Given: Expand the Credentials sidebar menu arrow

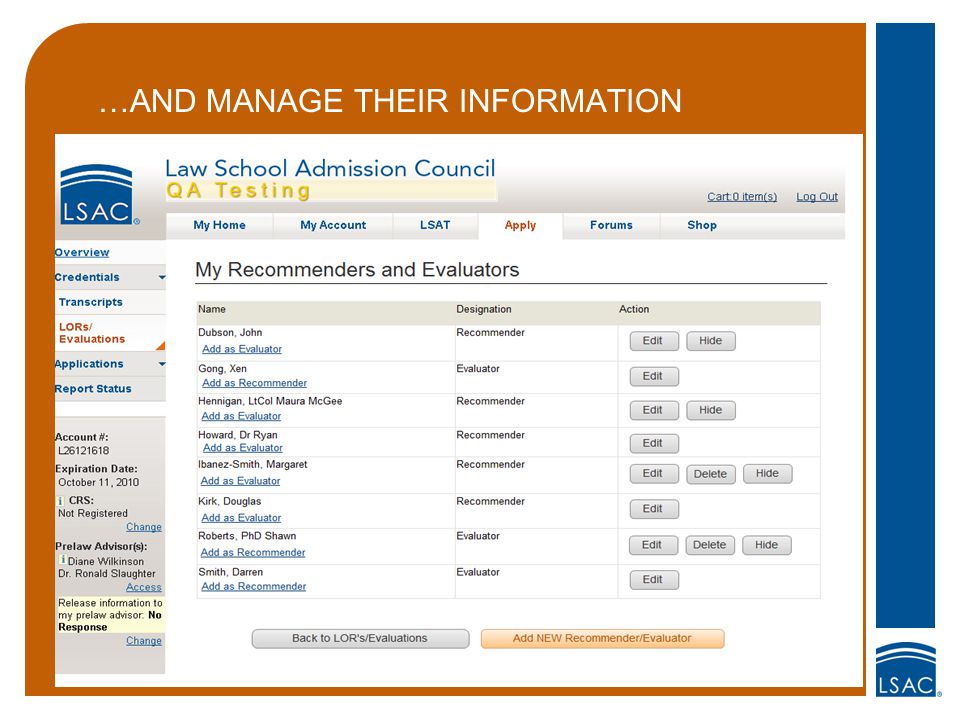Looking at the screenshot, I should [162, 277].
